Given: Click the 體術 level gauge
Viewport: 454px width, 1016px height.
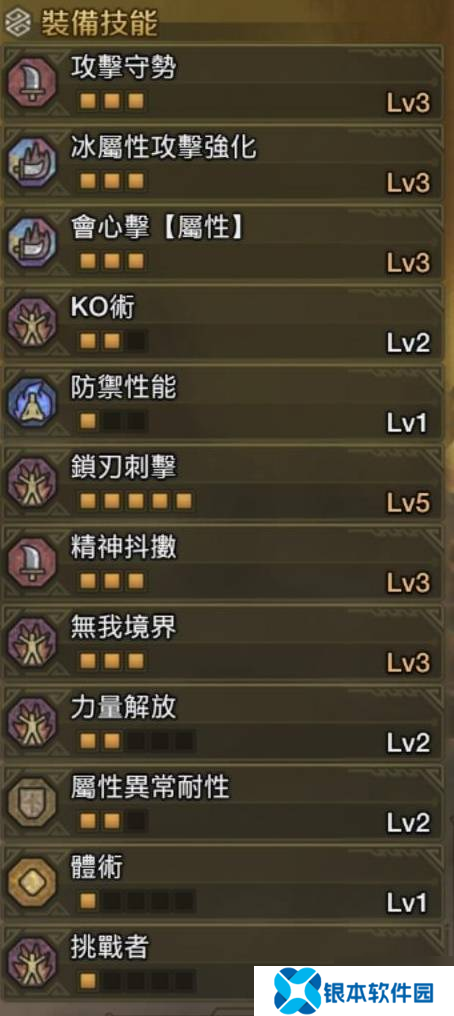Looking at the screenshot, I should 135,901.
